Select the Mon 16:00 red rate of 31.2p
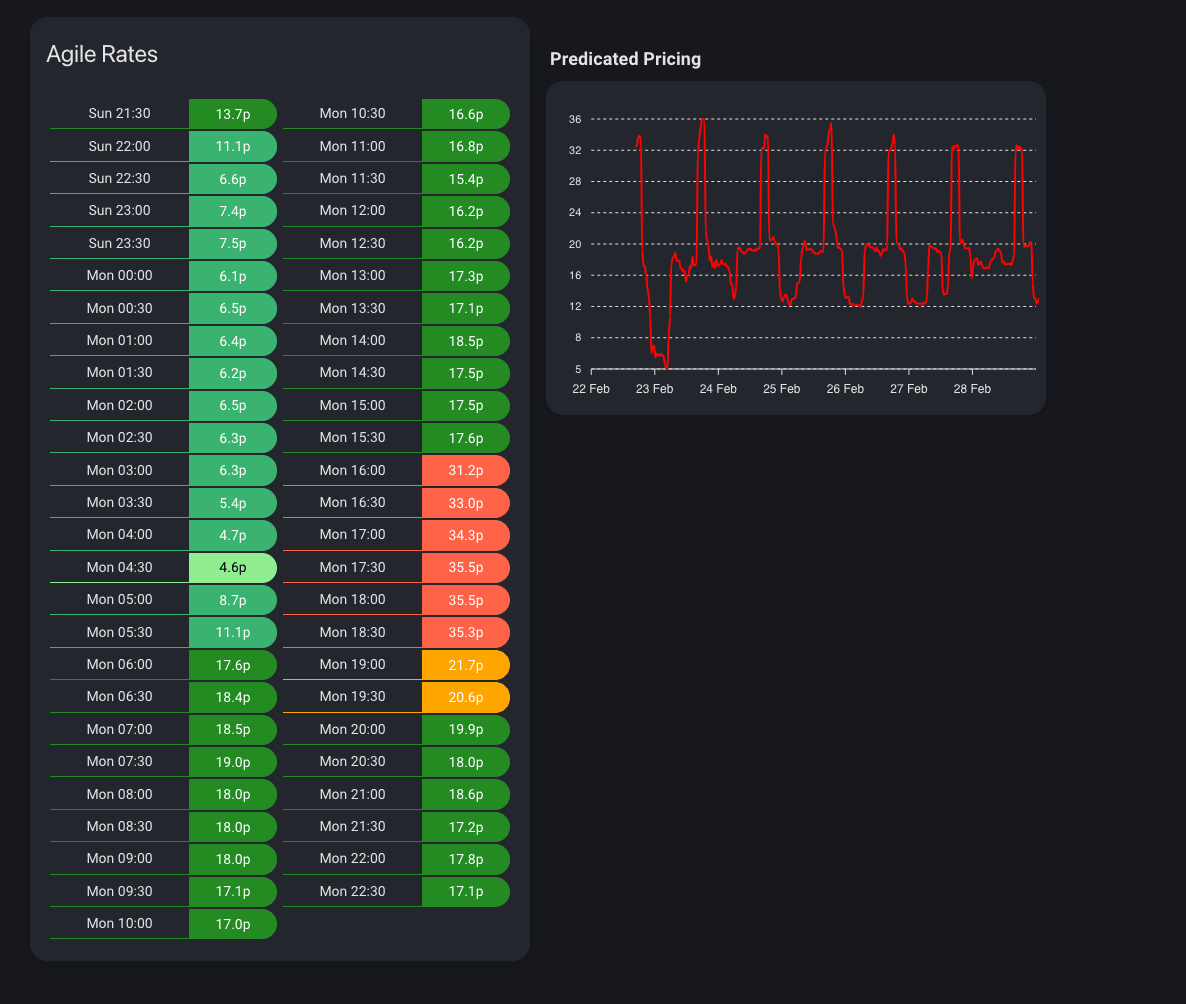The height and width of the screenshot is (1004, 1186). (x=465, y=470)
